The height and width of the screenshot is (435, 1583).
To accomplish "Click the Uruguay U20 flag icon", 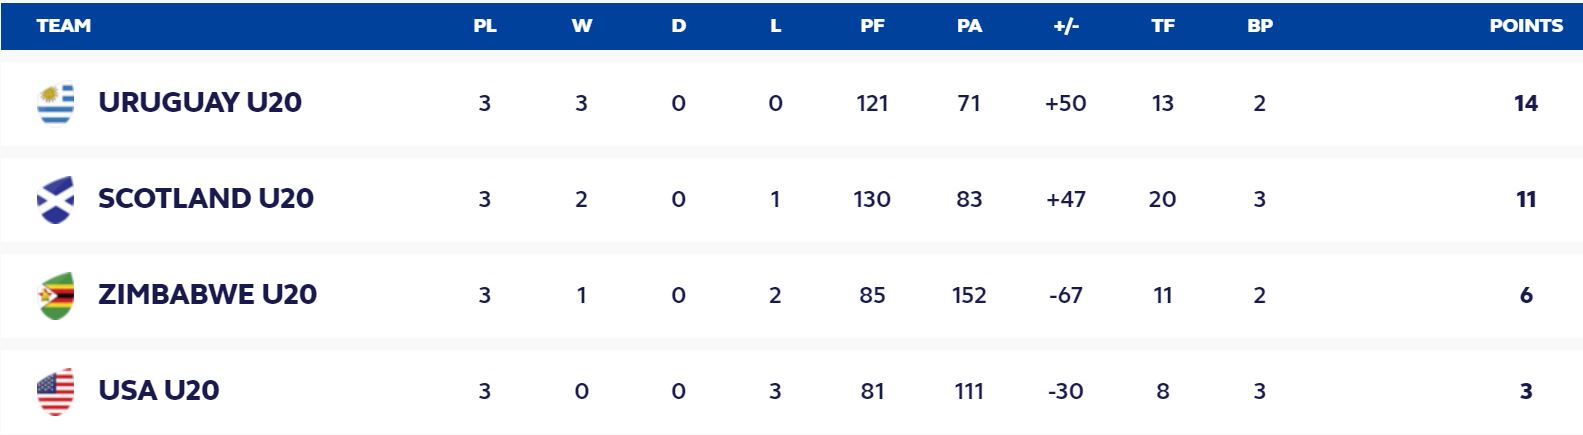I will coord(56,103).
